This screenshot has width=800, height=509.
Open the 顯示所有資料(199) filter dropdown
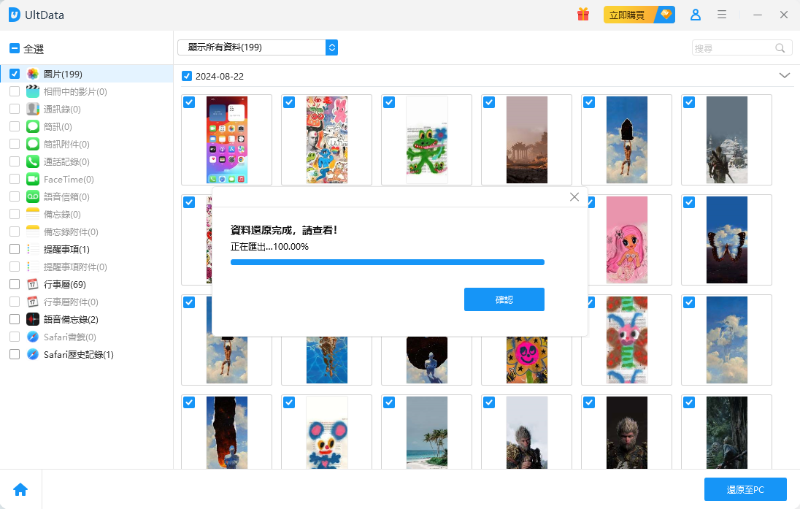click(x=258, y=47)
